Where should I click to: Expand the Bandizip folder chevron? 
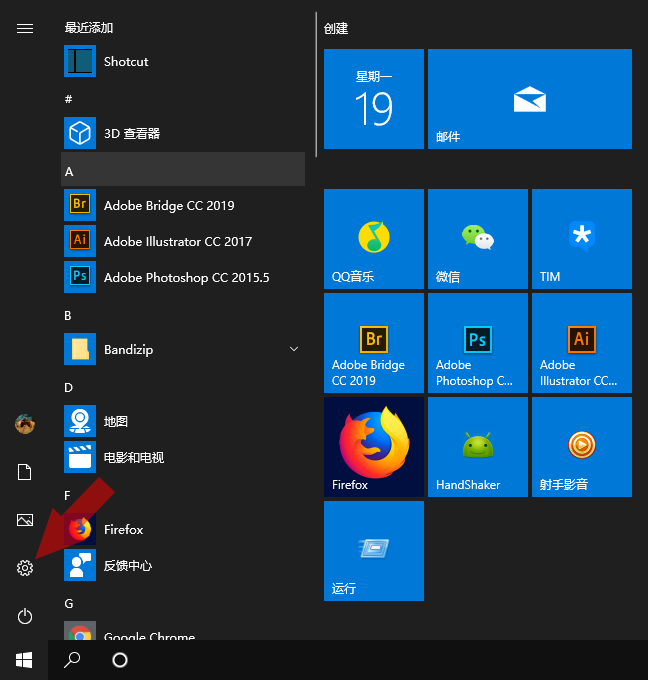point(294,349)
